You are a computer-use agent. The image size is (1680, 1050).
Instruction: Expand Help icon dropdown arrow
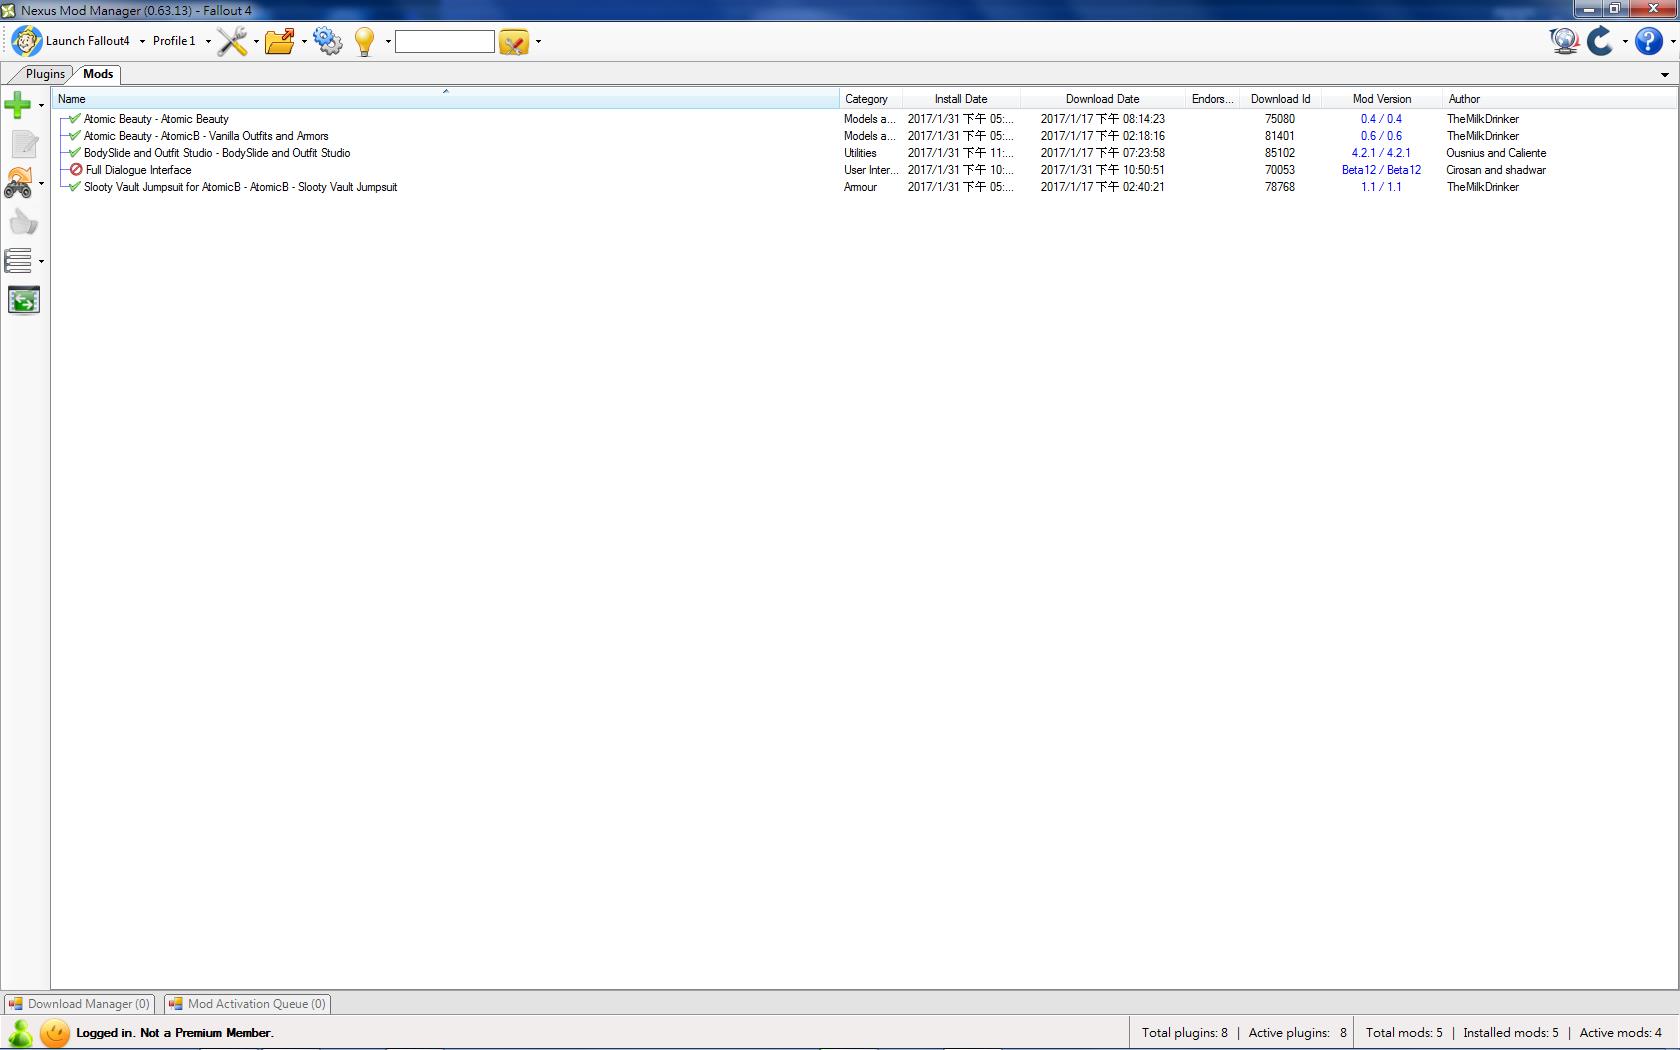[x=1672, y=42]
